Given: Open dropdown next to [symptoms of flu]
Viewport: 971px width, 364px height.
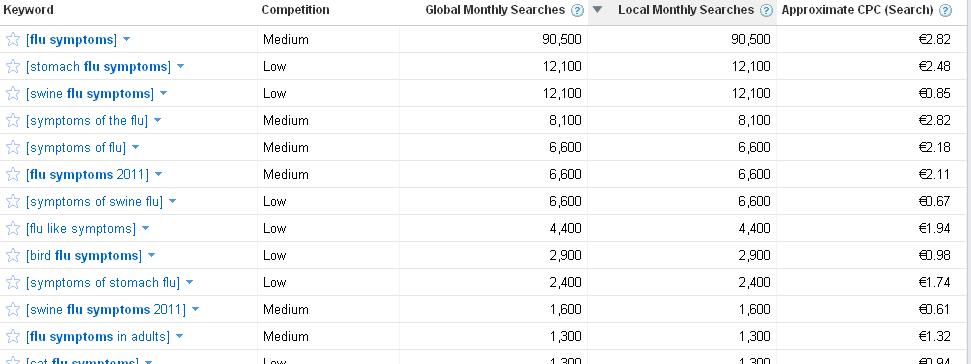Looking at the screenshot, I should (135, 147).
